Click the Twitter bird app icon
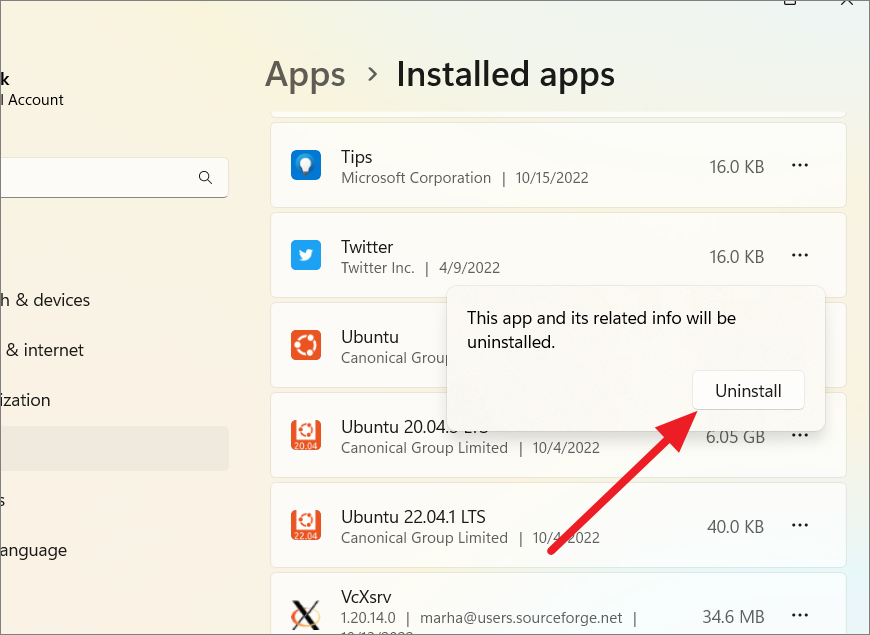This screenshot has width=870, height=635. pyautogui.click(x=306, y=255)
